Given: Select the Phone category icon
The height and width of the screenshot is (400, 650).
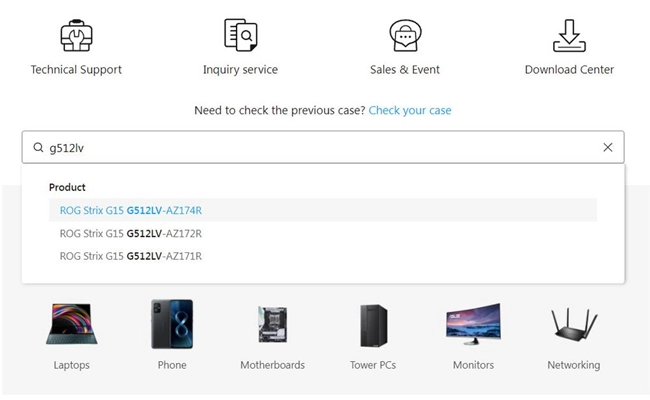Looking at the screenshot, I should click(172, 324).
